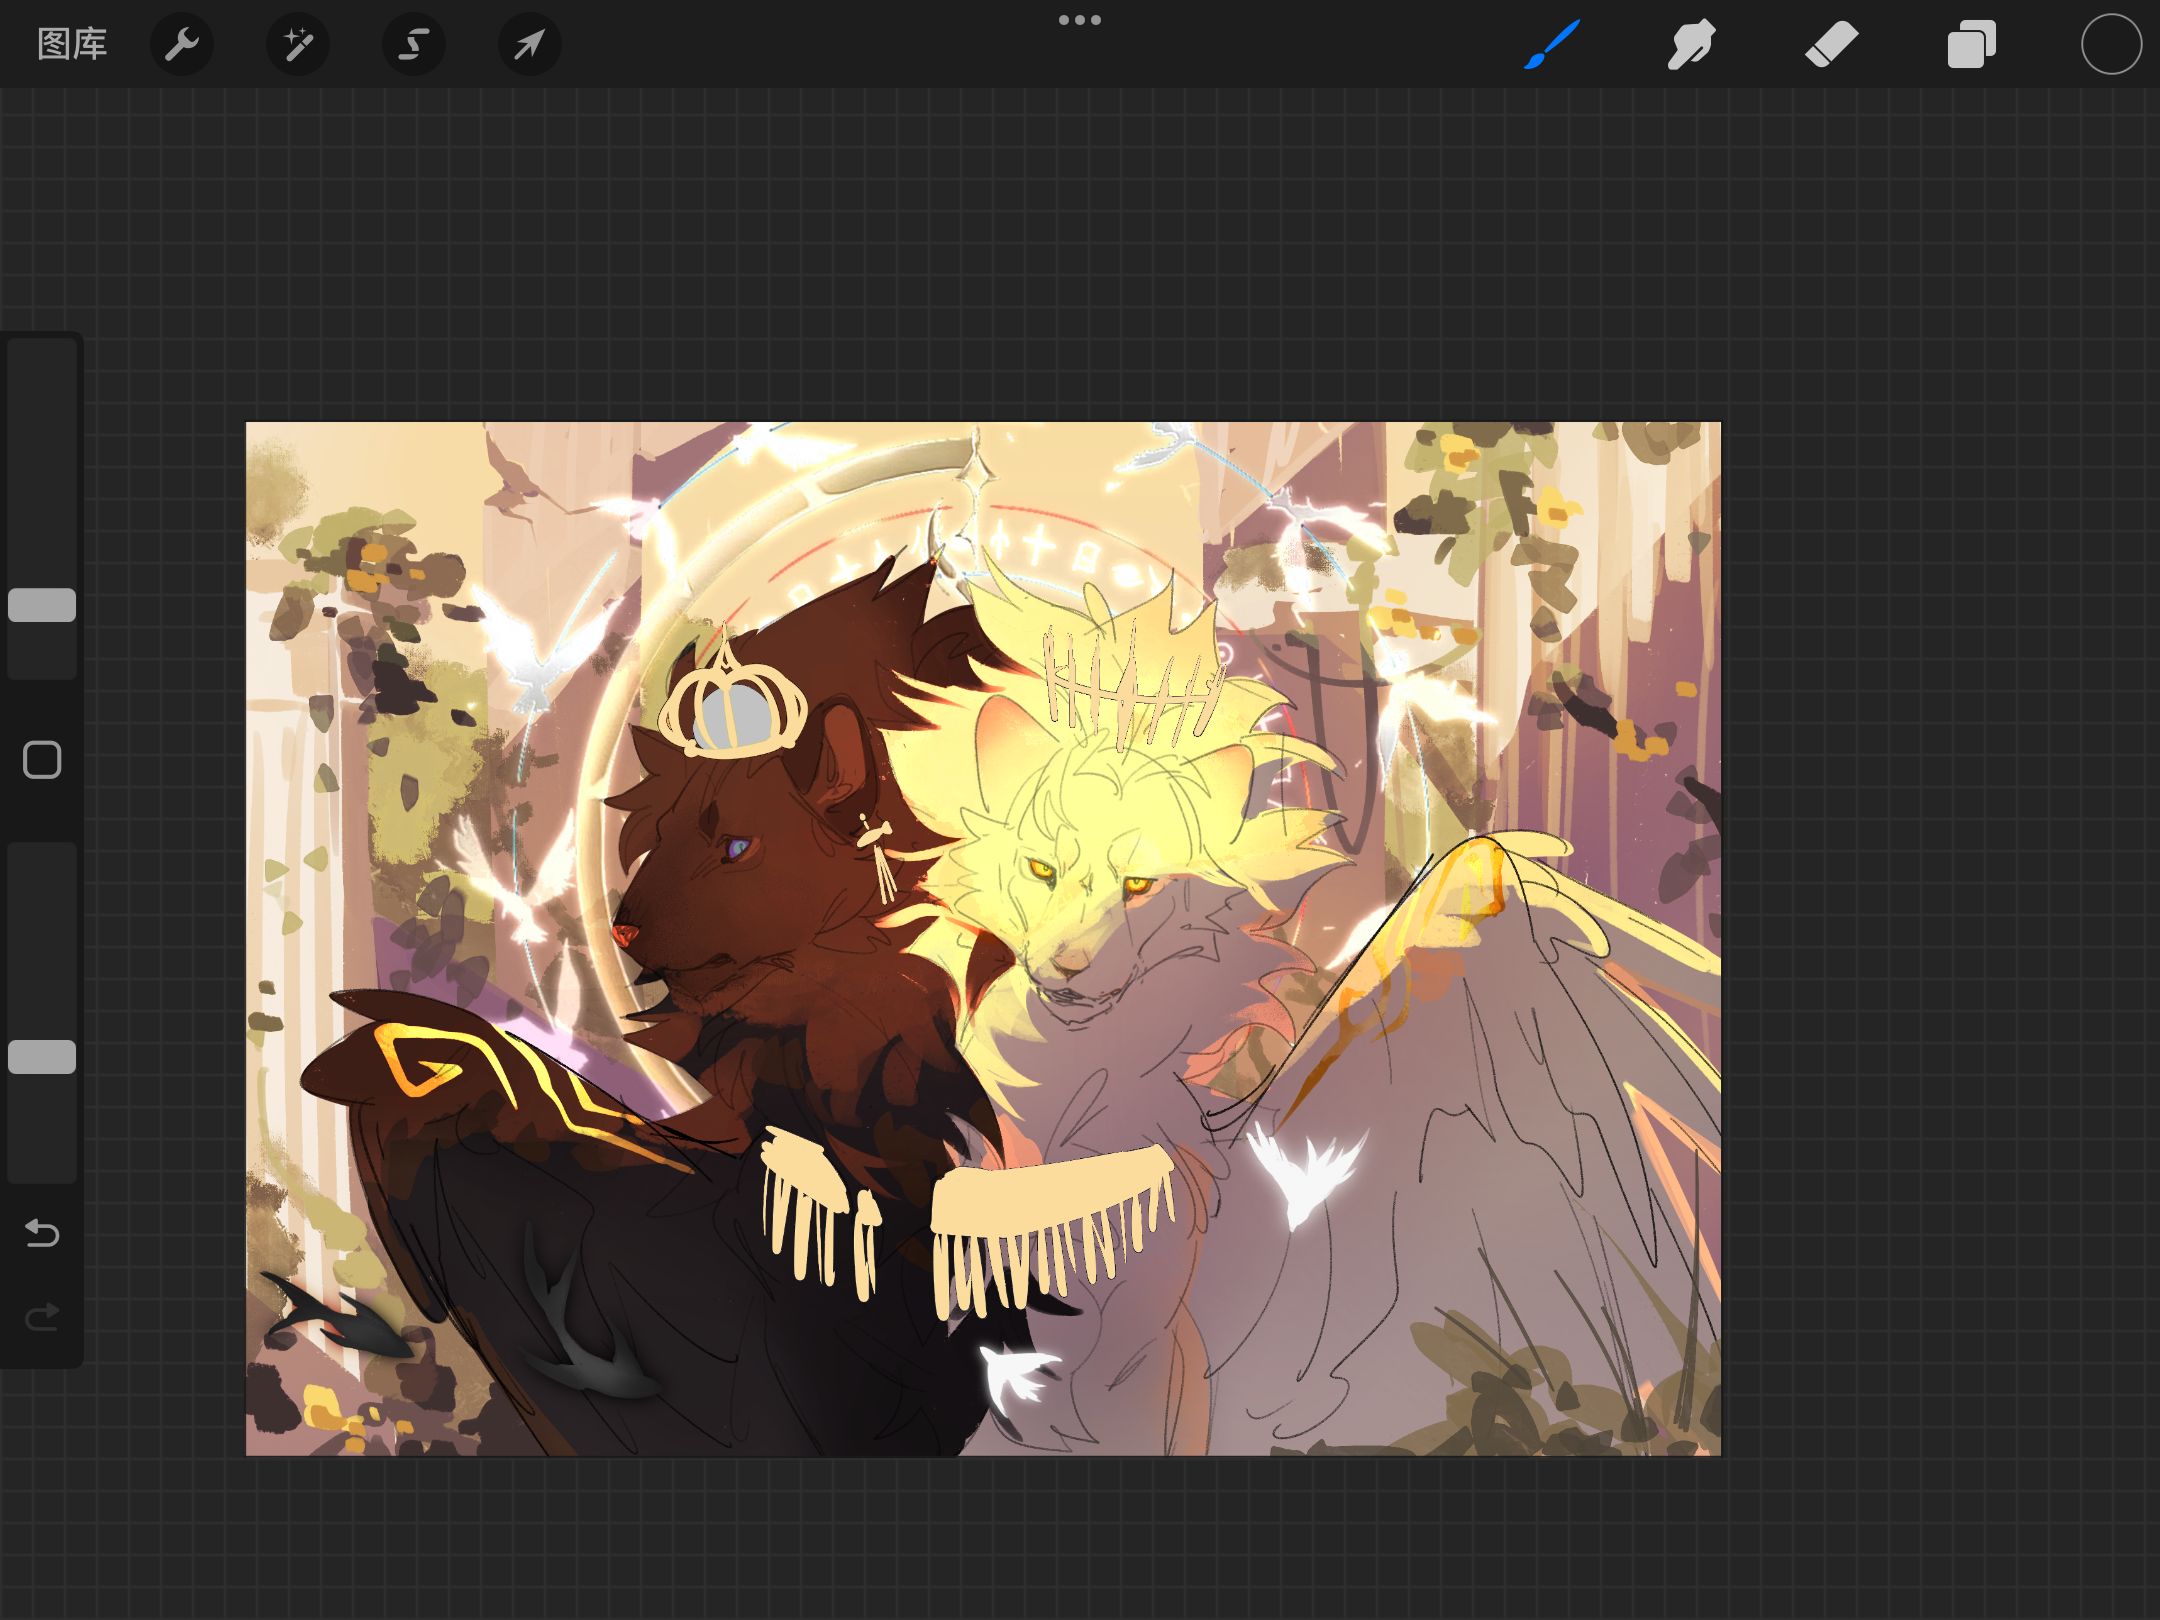The image size is (2160, 1620).
Task: Click the brush size slider handle
Action: point(42,605)
